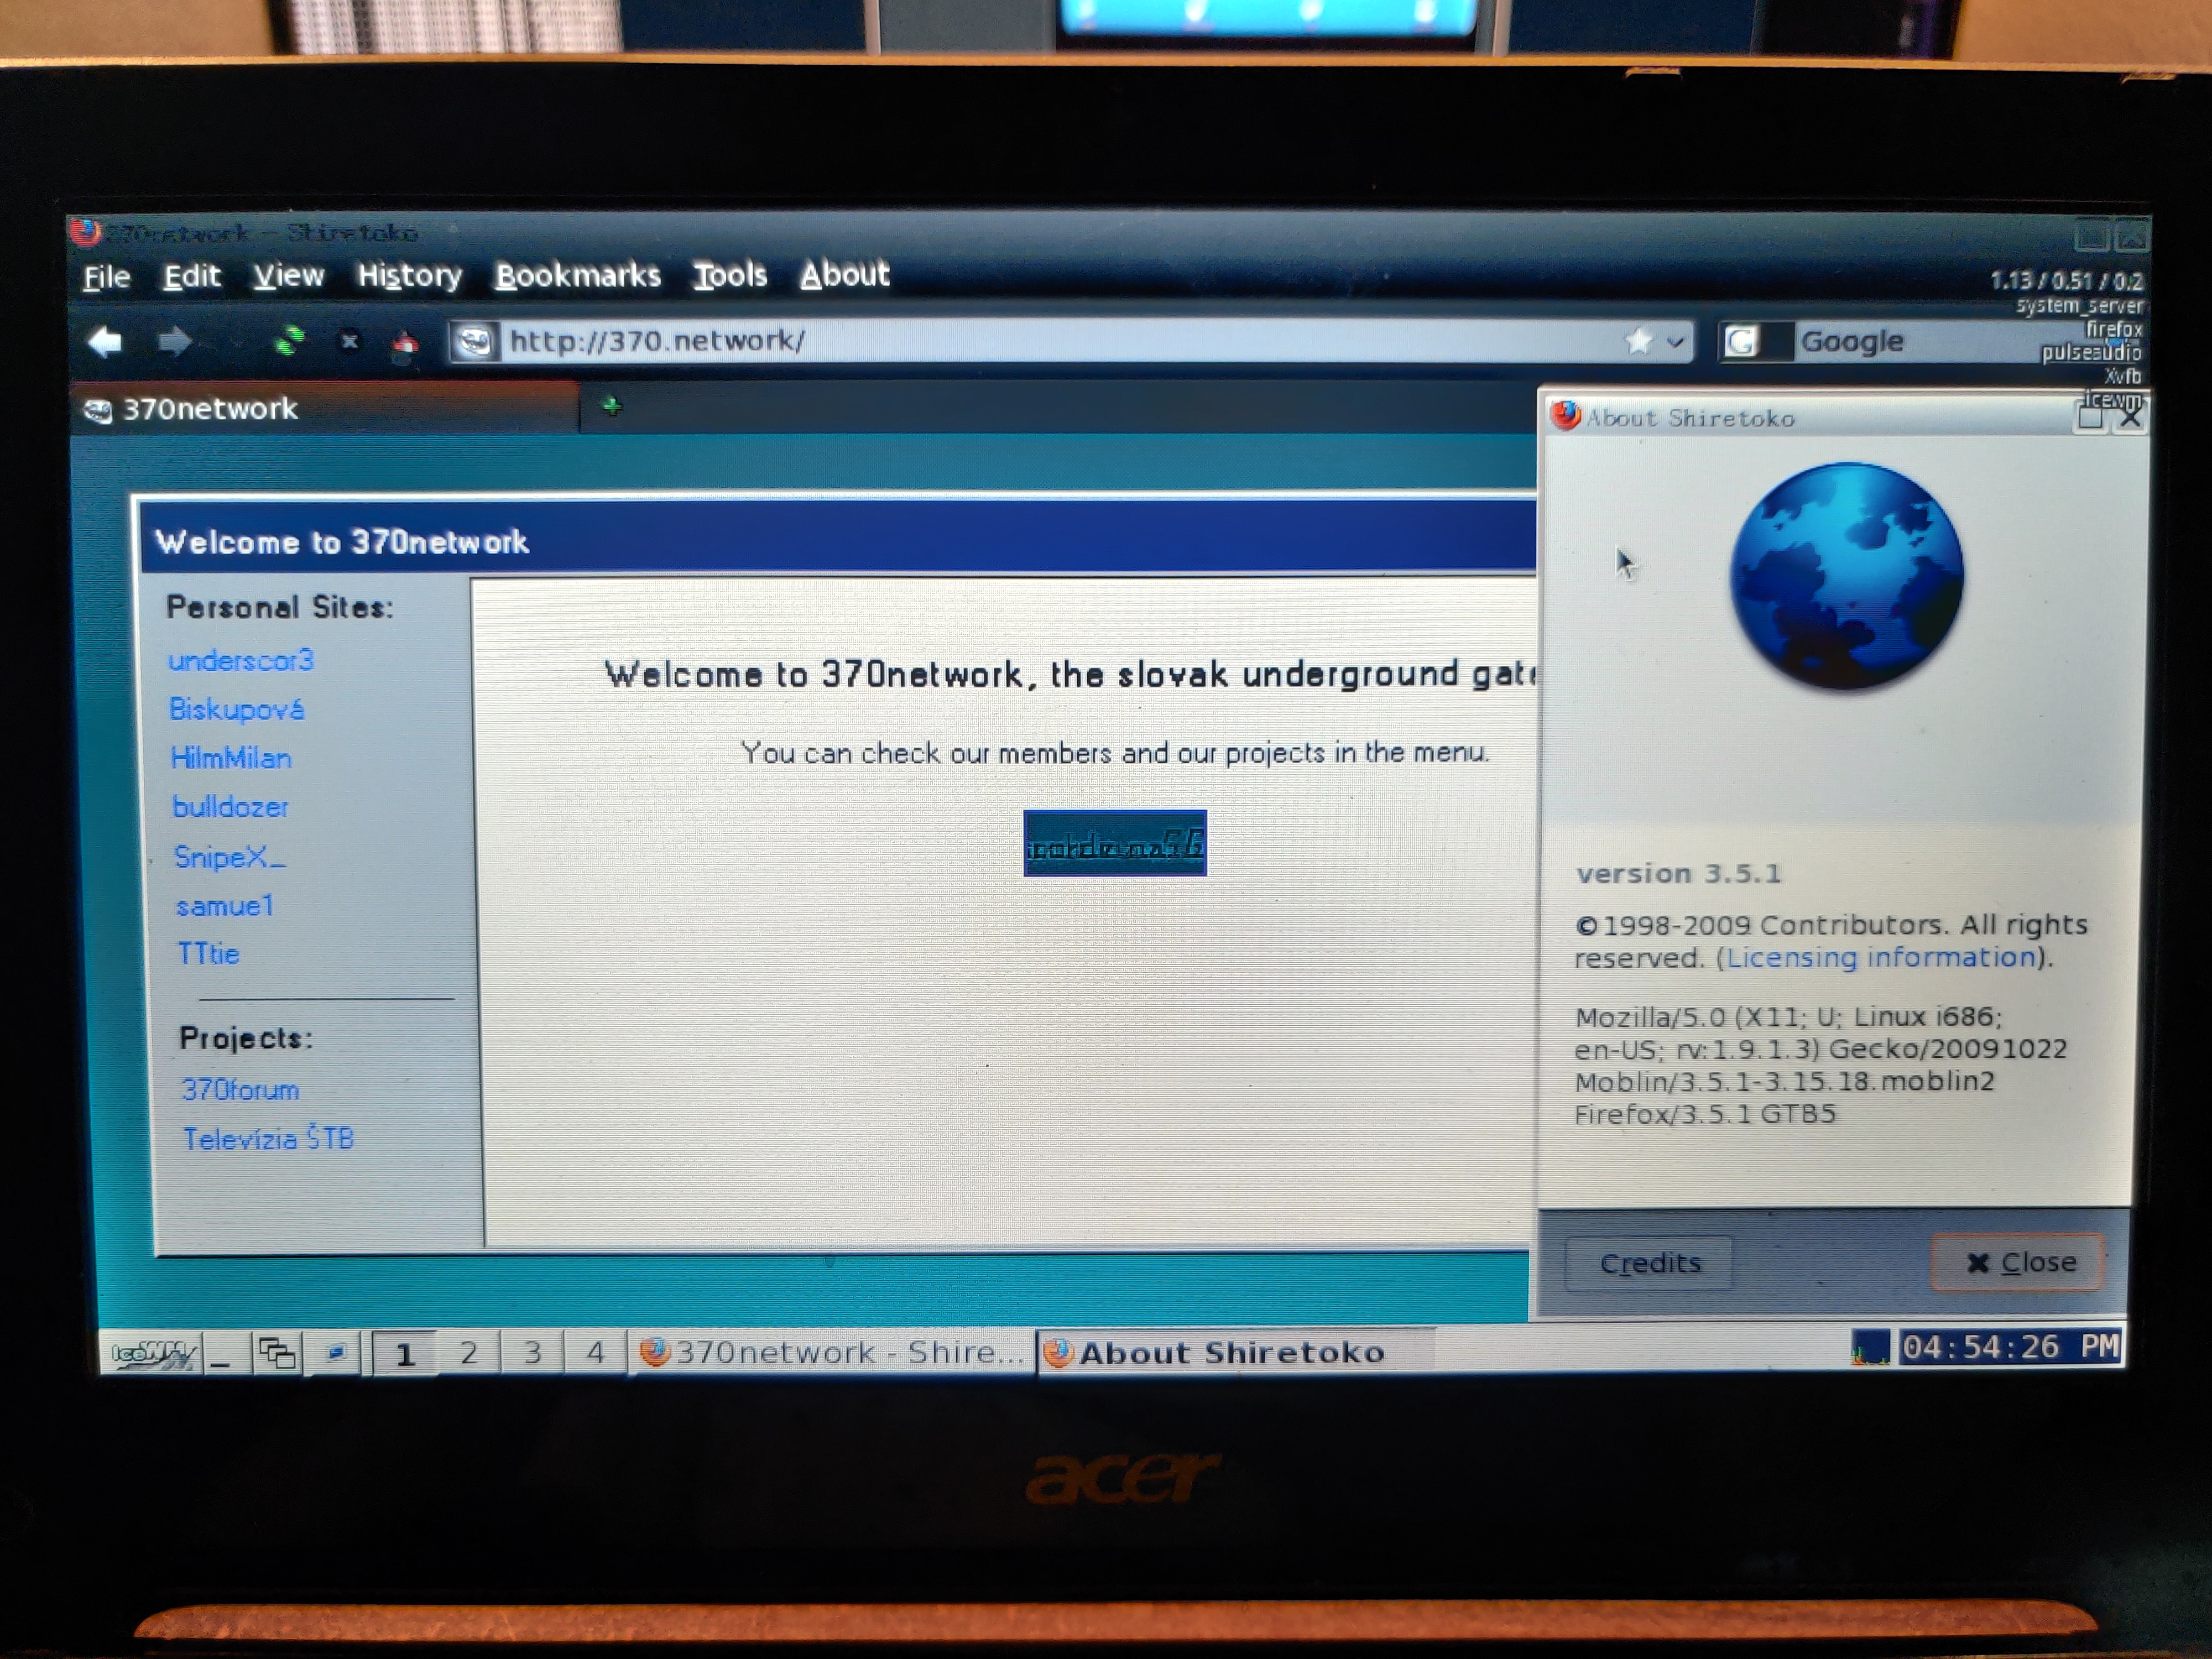Click the site favicon in the address bar
2212x1659 pixels.
pos(474,342)
